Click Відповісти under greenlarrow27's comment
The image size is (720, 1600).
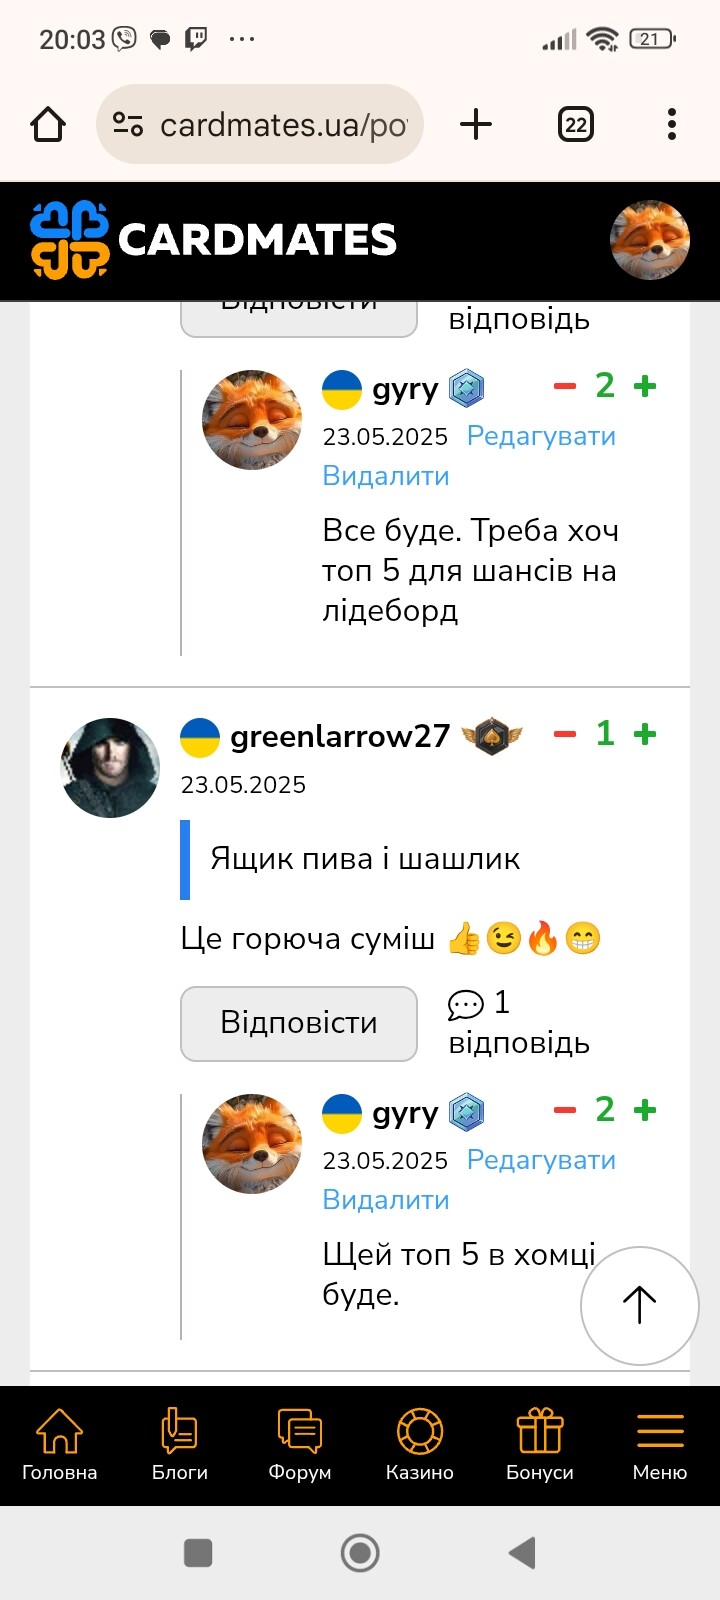click(x=299, y=1023)
